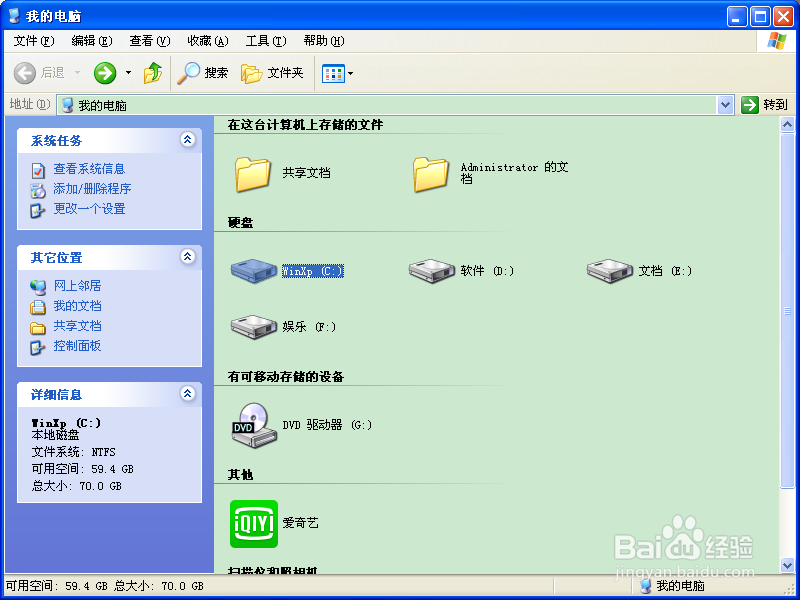Image resolution: width=800 pixels, height=600 pixels.
Task: Click the 在这台计算机上存储的文件 header
Action: click(305, 125)
